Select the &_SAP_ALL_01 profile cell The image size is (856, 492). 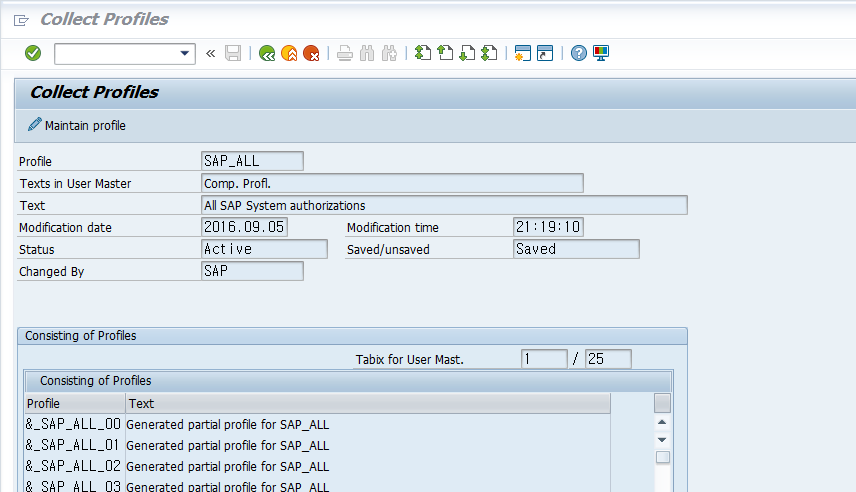coord(74,445)
